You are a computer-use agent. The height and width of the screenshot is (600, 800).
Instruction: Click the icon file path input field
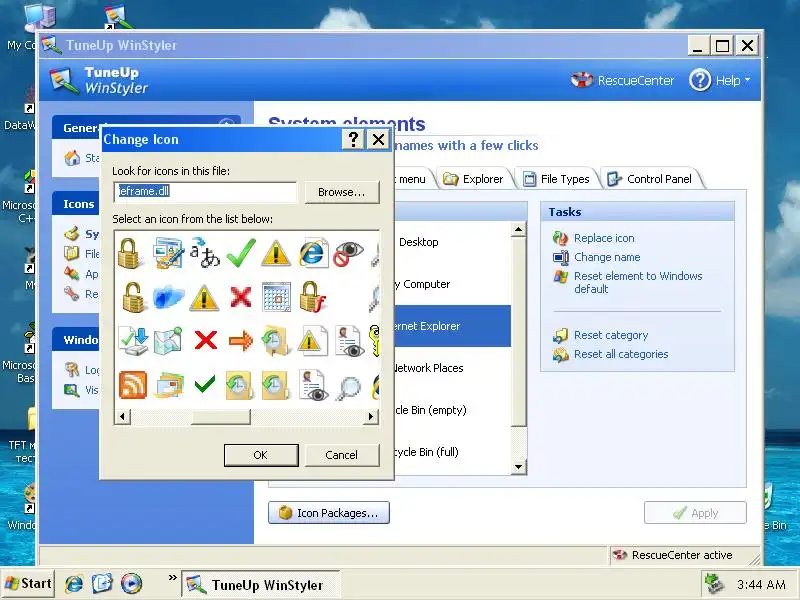click(205, 192)
